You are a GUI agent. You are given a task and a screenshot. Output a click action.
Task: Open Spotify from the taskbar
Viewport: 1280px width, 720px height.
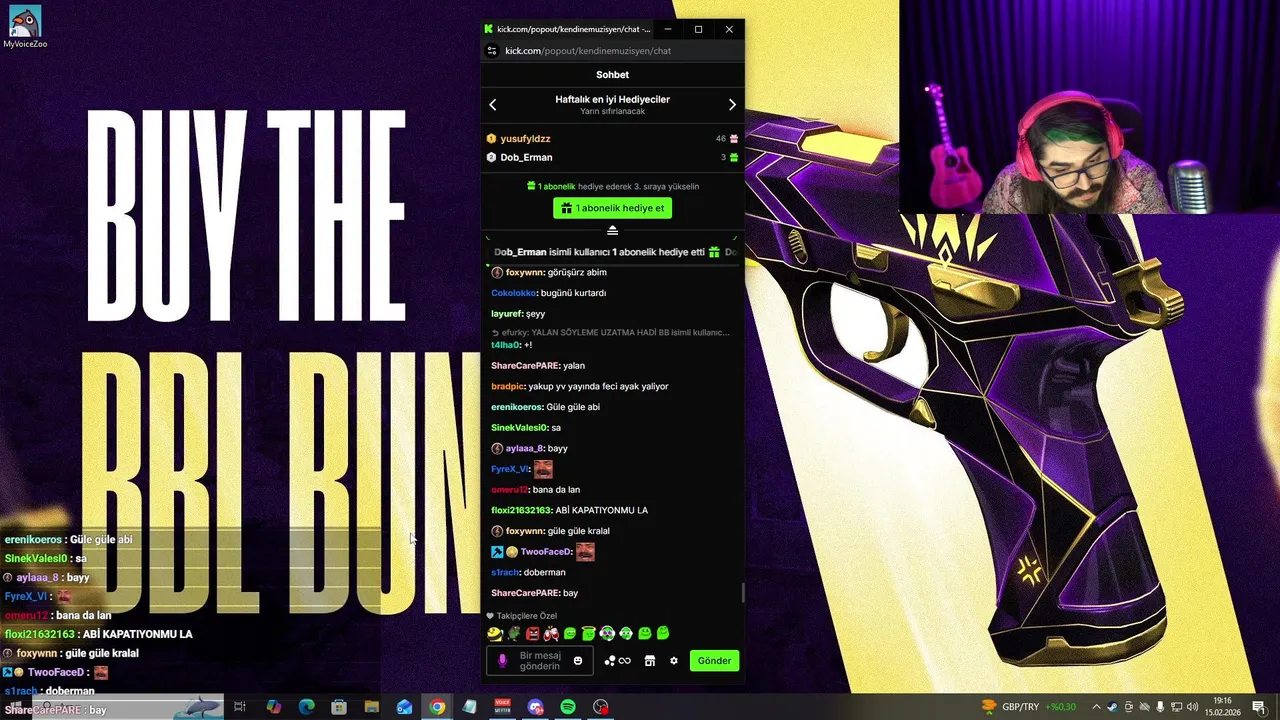click(x=568, y=707)
